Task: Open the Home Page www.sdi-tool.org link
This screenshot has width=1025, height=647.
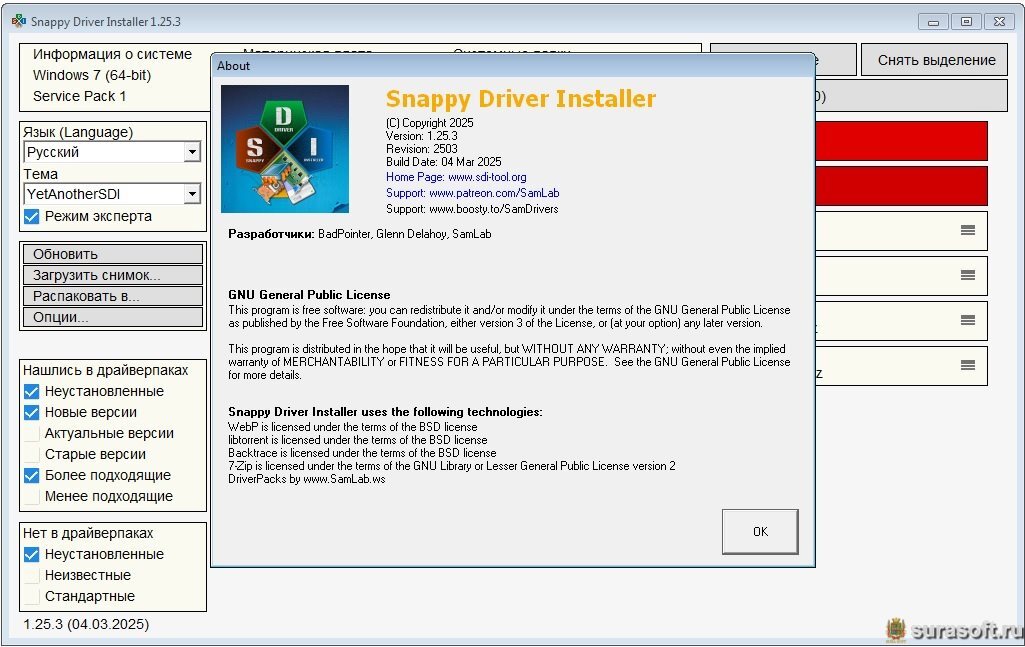Action: tap(456, 177)
